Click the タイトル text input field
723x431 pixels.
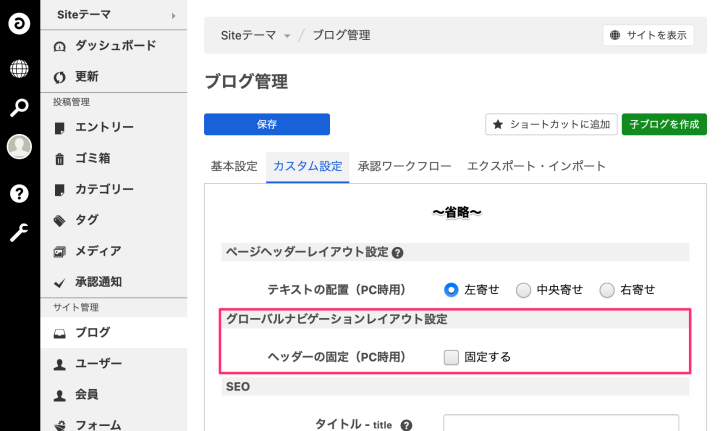pos(561,424)
